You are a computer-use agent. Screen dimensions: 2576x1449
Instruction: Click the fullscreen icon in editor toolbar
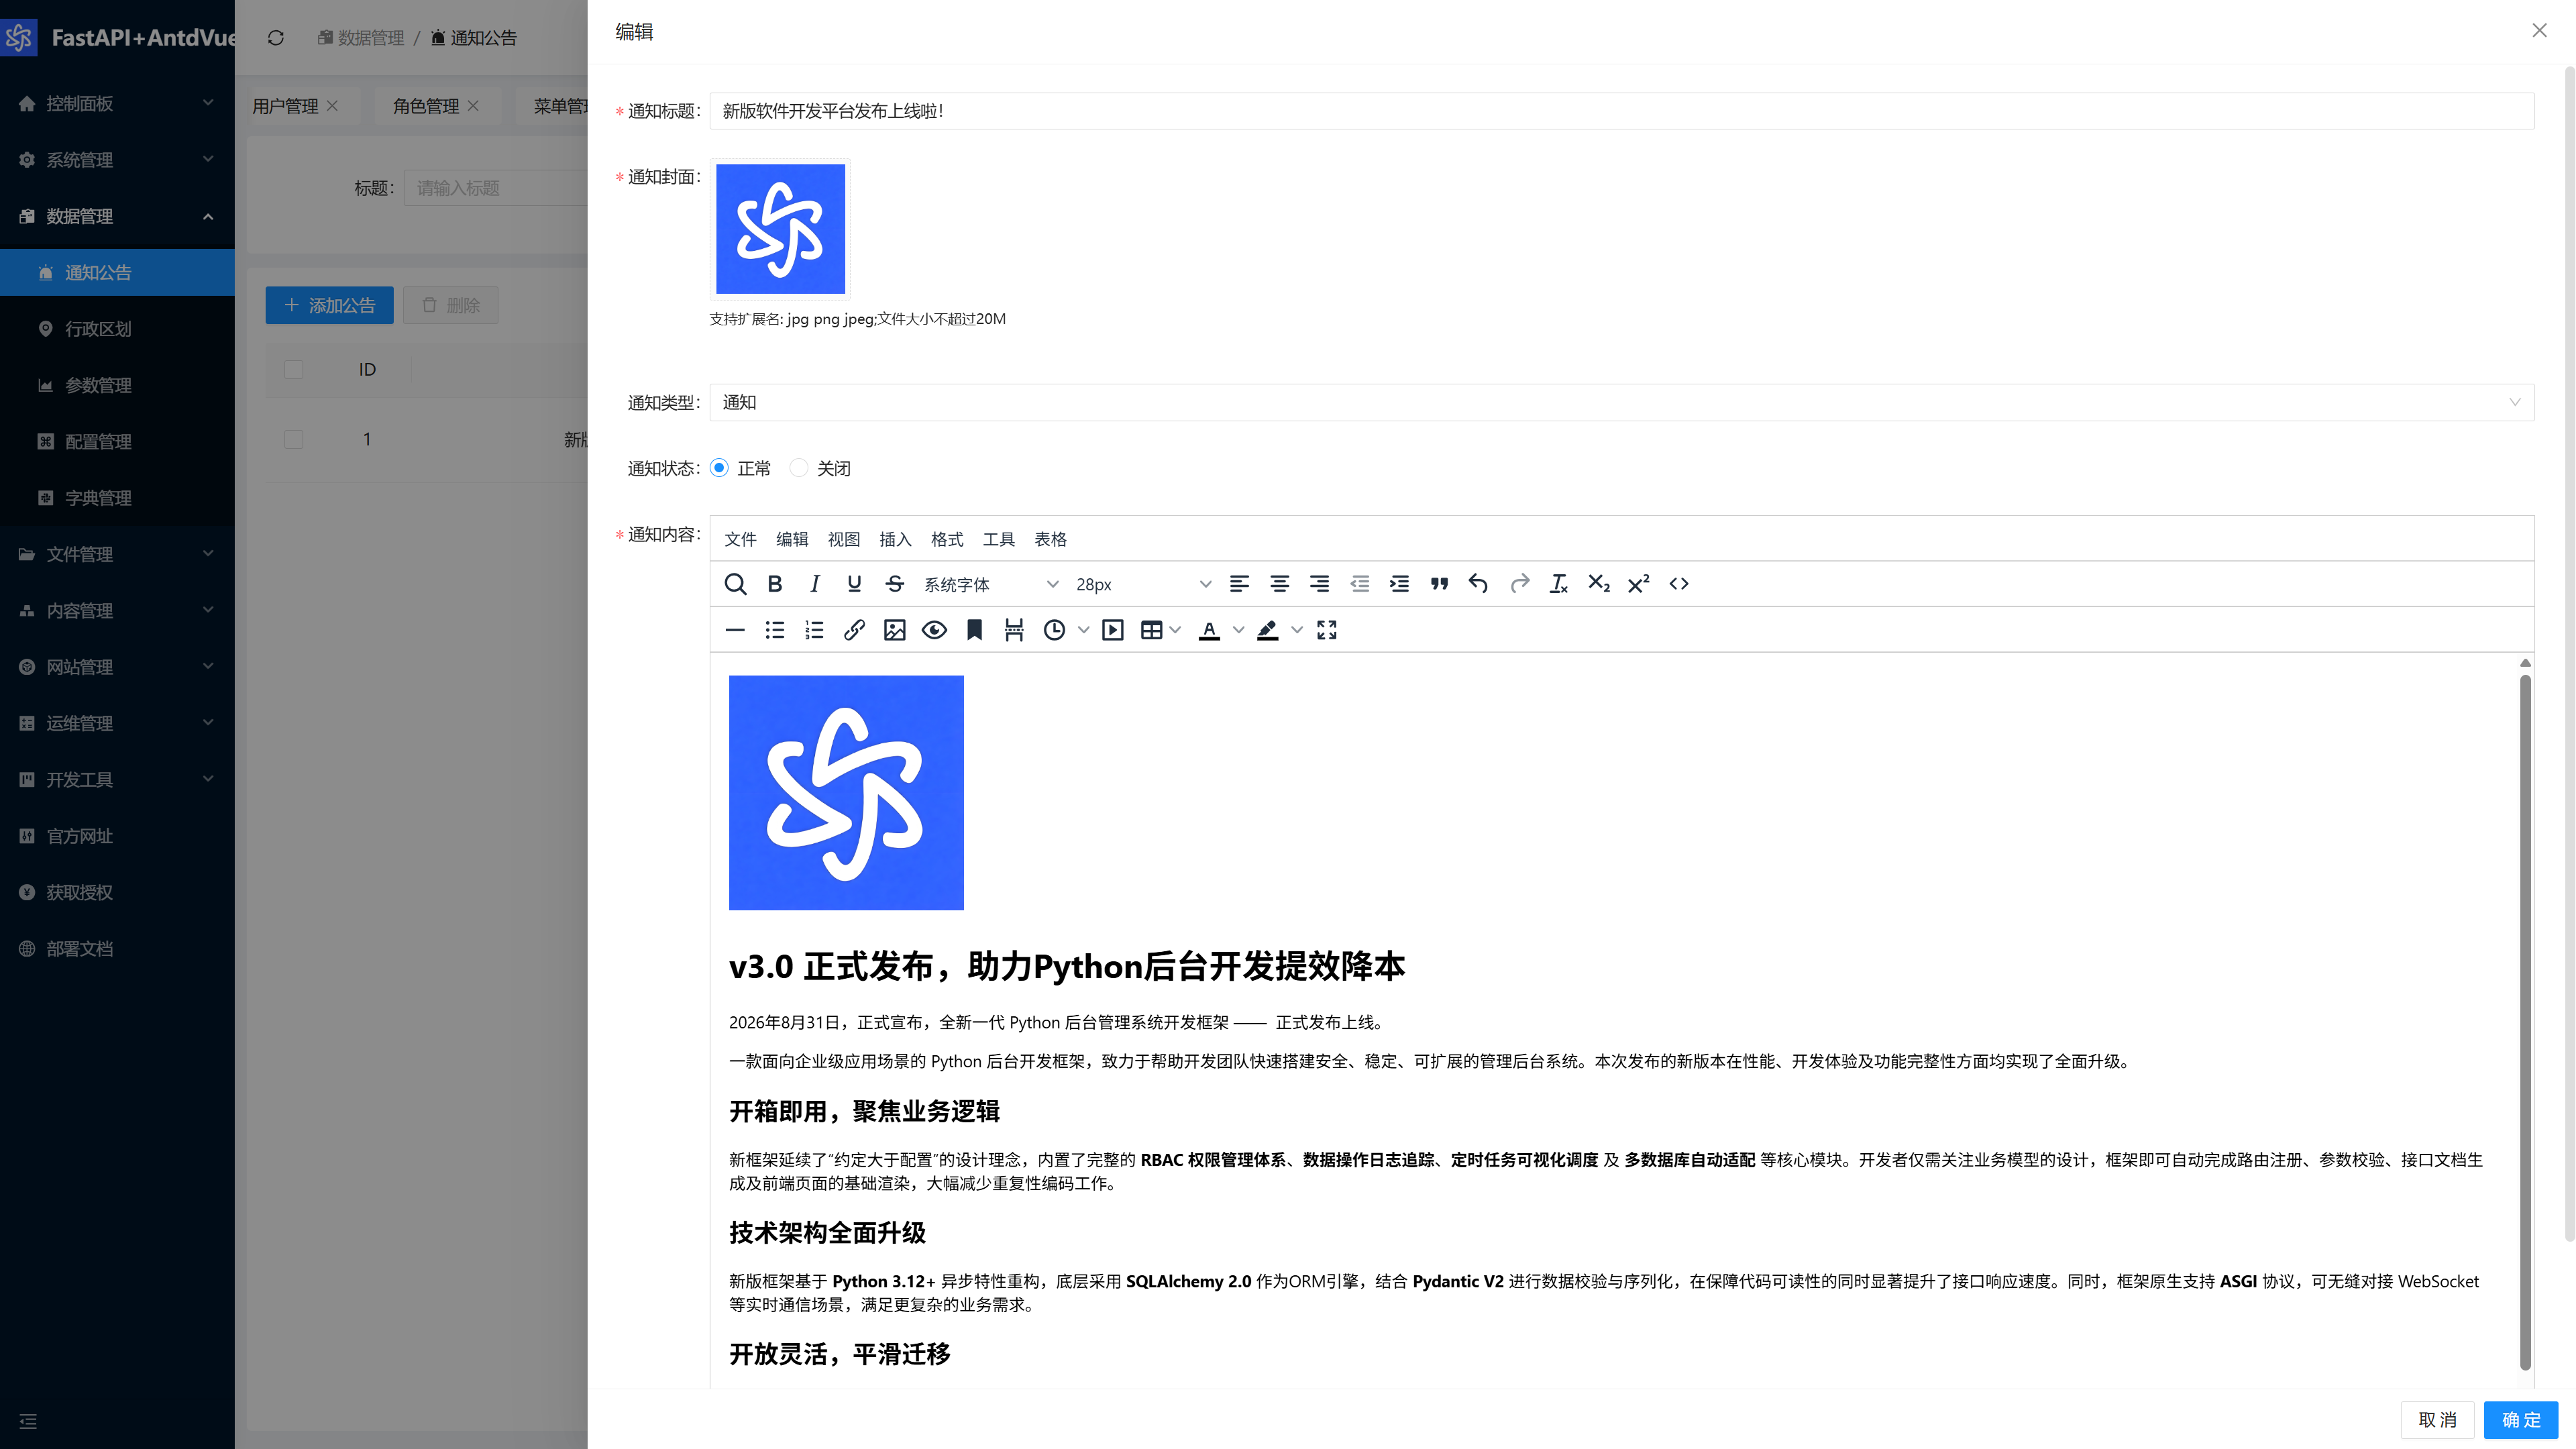click(1327, 630)
